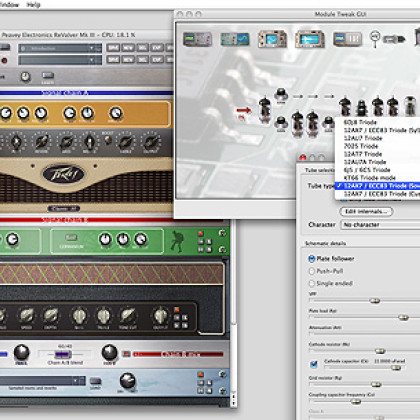Adjust the TONE CUT knob on diamond-grille amp
Screen dimensions: 420x420
128,315
